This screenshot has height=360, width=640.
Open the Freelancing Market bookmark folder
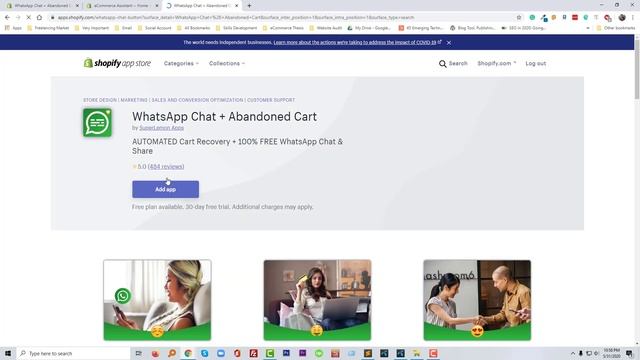point(48,28)
